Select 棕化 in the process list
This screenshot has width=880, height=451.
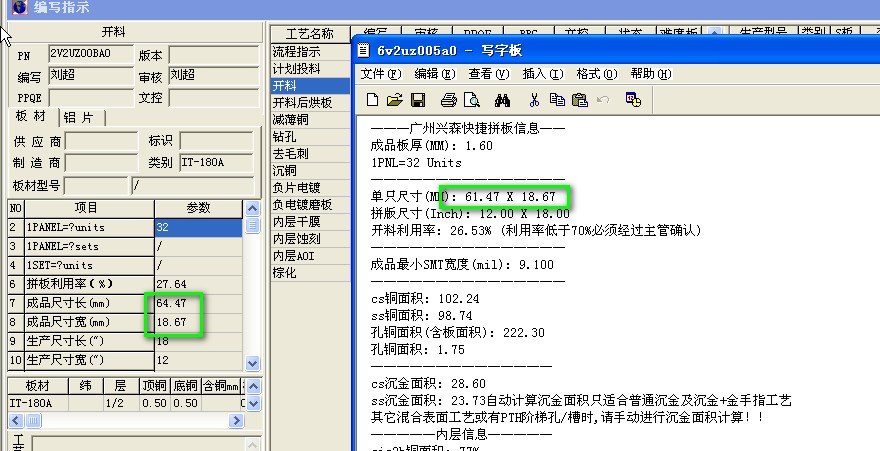pyautogui.click(x=310, y=273)
